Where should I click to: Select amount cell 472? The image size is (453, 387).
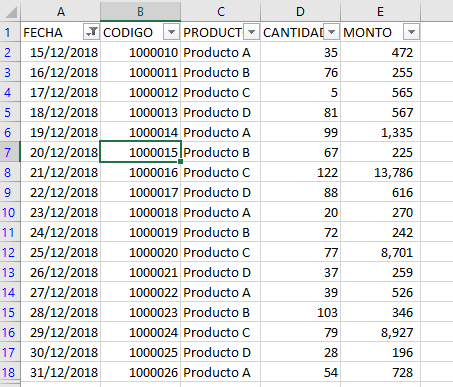click(380, 52)
